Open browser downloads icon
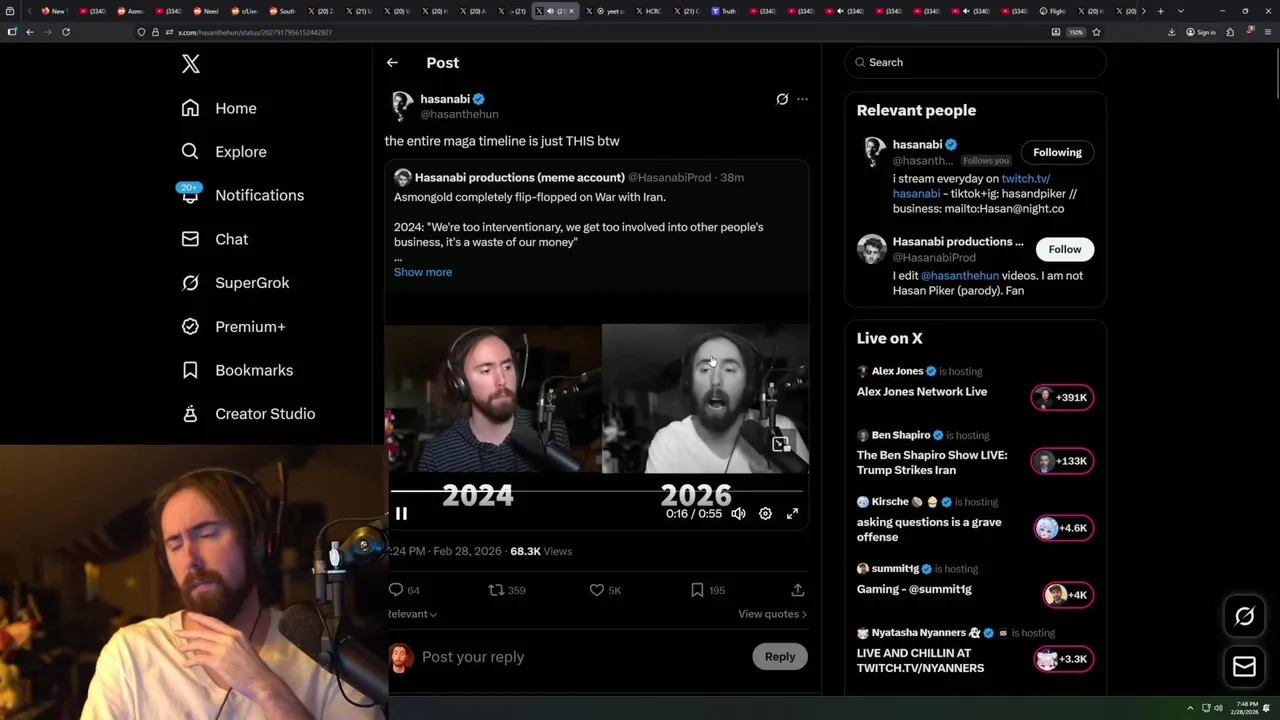Screen dimensions: 1280x720 point(1171,32)
